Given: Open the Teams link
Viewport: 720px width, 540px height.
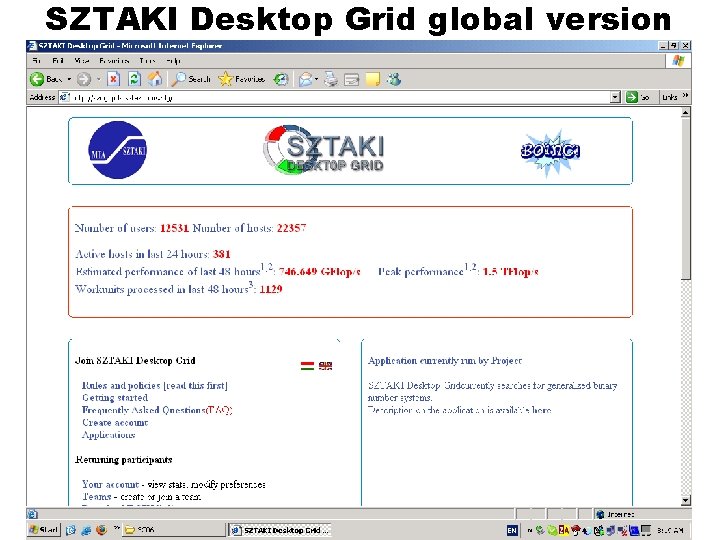Looking at the screenshot, I should [96, 497].
